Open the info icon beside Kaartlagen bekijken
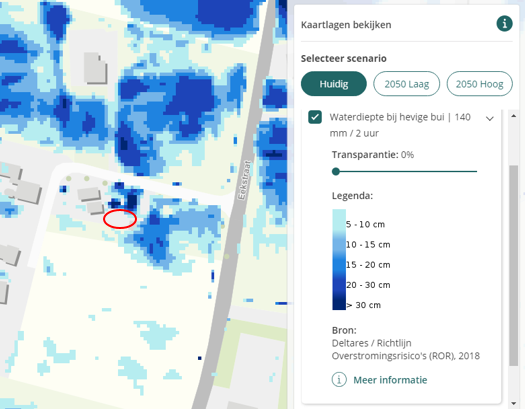 click(x=504, y=24)
